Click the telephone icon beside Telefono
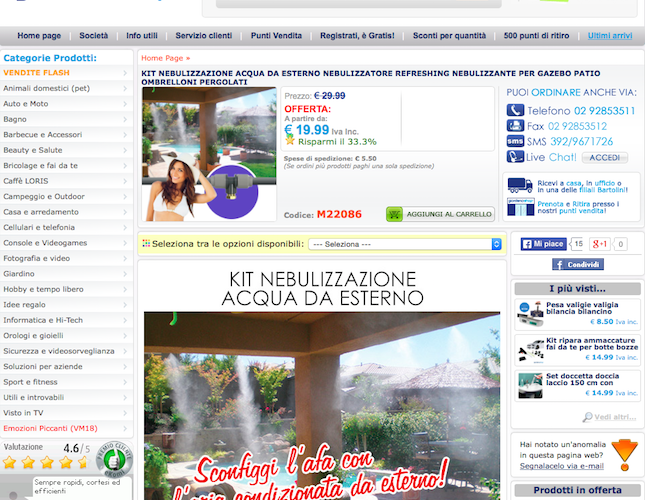The width and height of the screenshot is (645, 500). pyautogui.click(x=515, y=110)
